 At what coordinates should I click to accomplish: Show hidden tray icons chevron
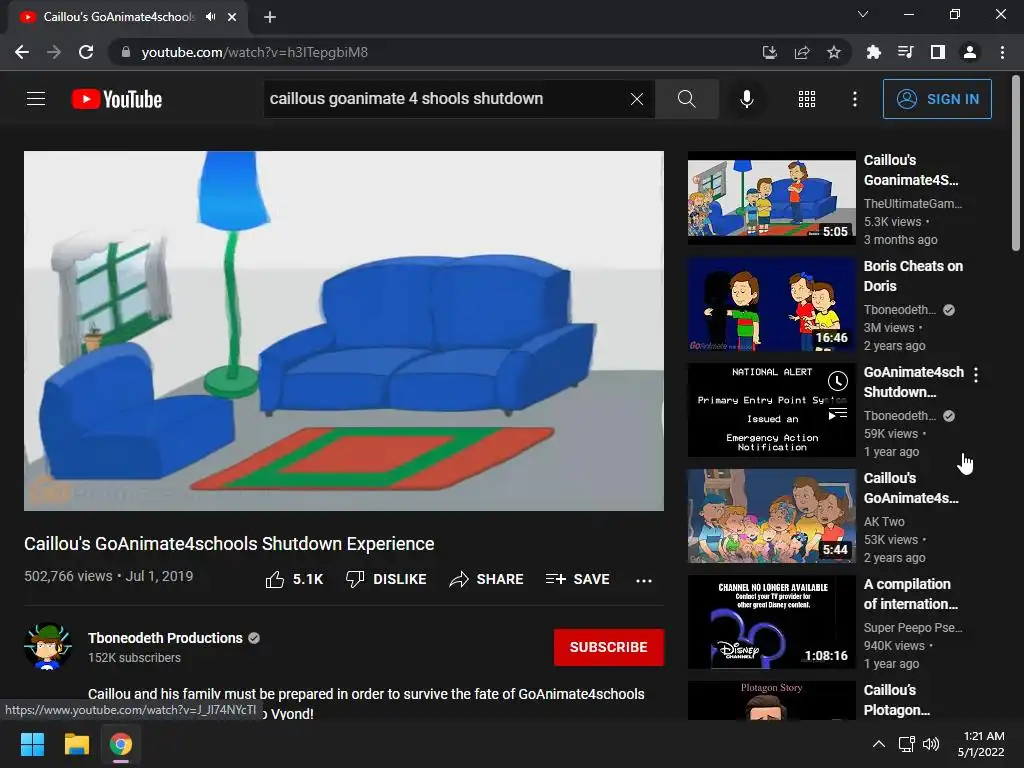tap(879, 744)
